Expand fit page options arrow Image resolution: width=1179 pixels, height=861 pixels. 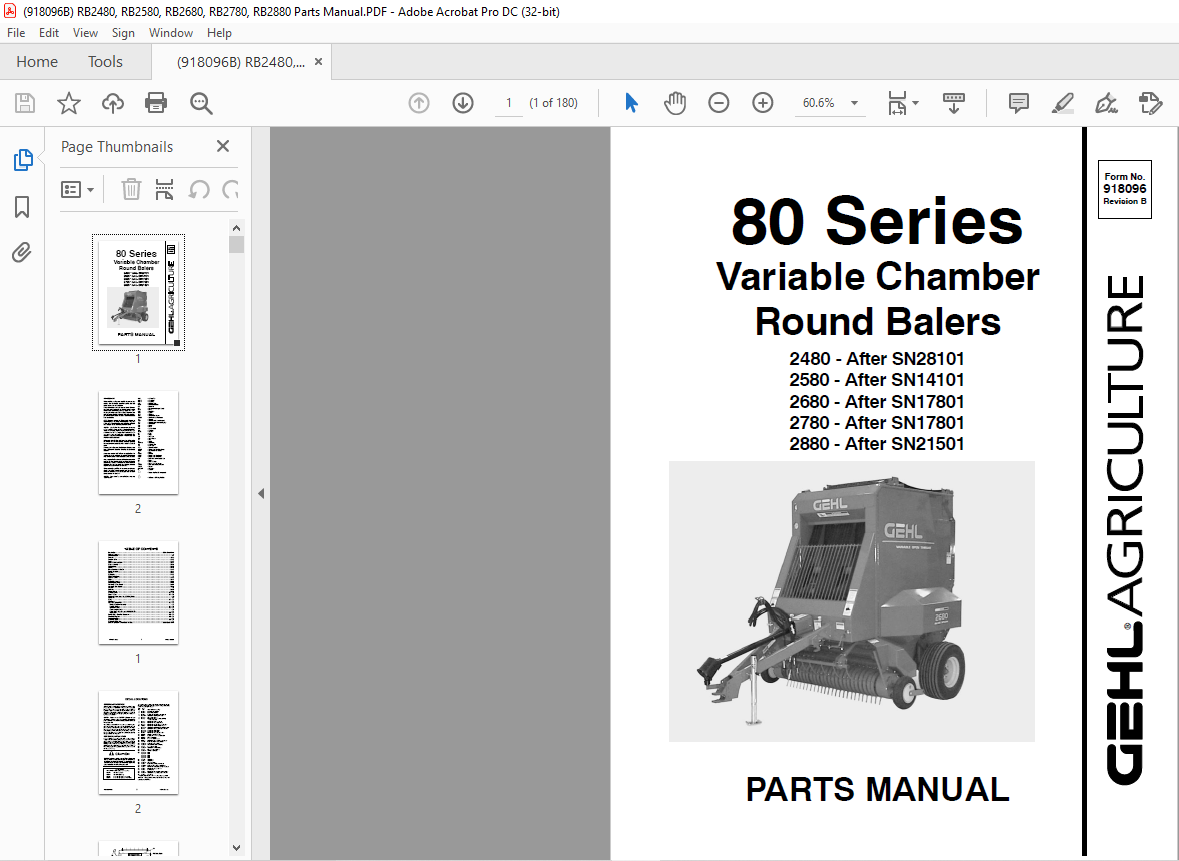click(915, 103)
